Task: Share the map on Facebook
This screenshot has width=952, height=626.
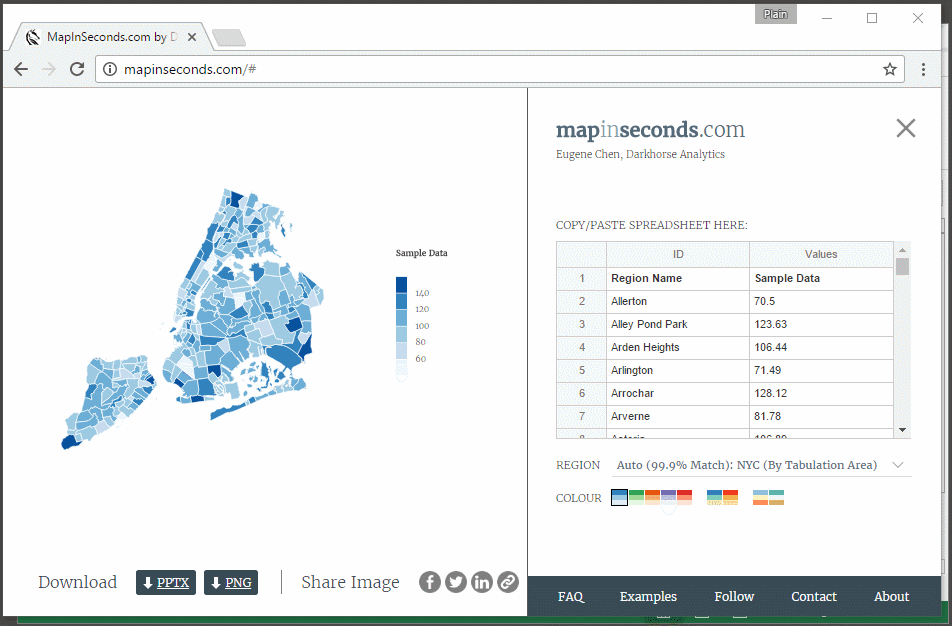Action: click(x=430, y=581)
